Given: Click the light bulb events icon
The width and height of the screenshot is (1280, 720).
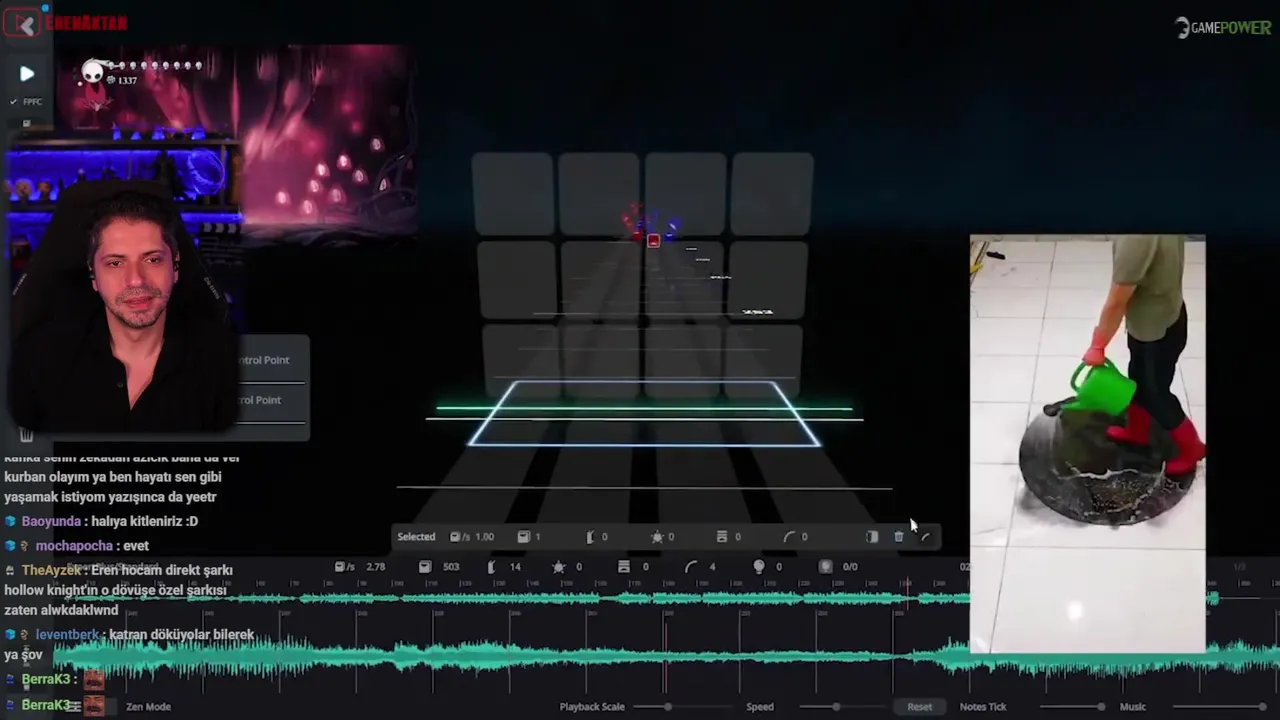Looking at the screenshot, I should [x=759, y=567].
